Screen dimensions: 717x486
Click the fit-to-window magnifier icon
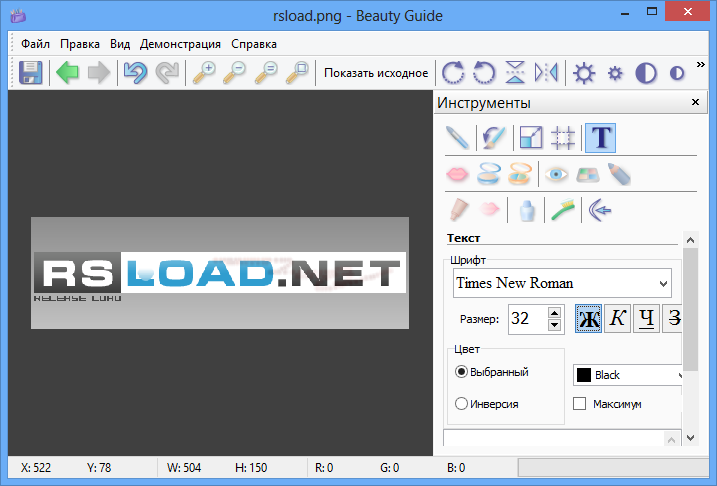point(297,73)
